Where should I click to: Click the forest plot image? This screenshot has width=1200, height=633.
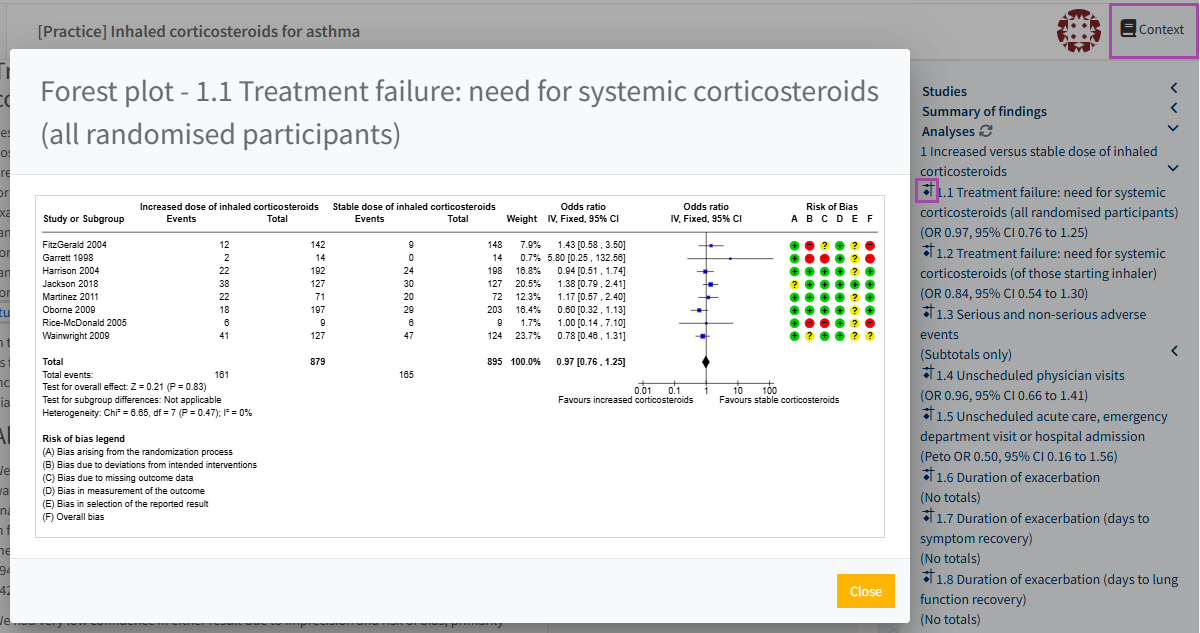[460, 365]
